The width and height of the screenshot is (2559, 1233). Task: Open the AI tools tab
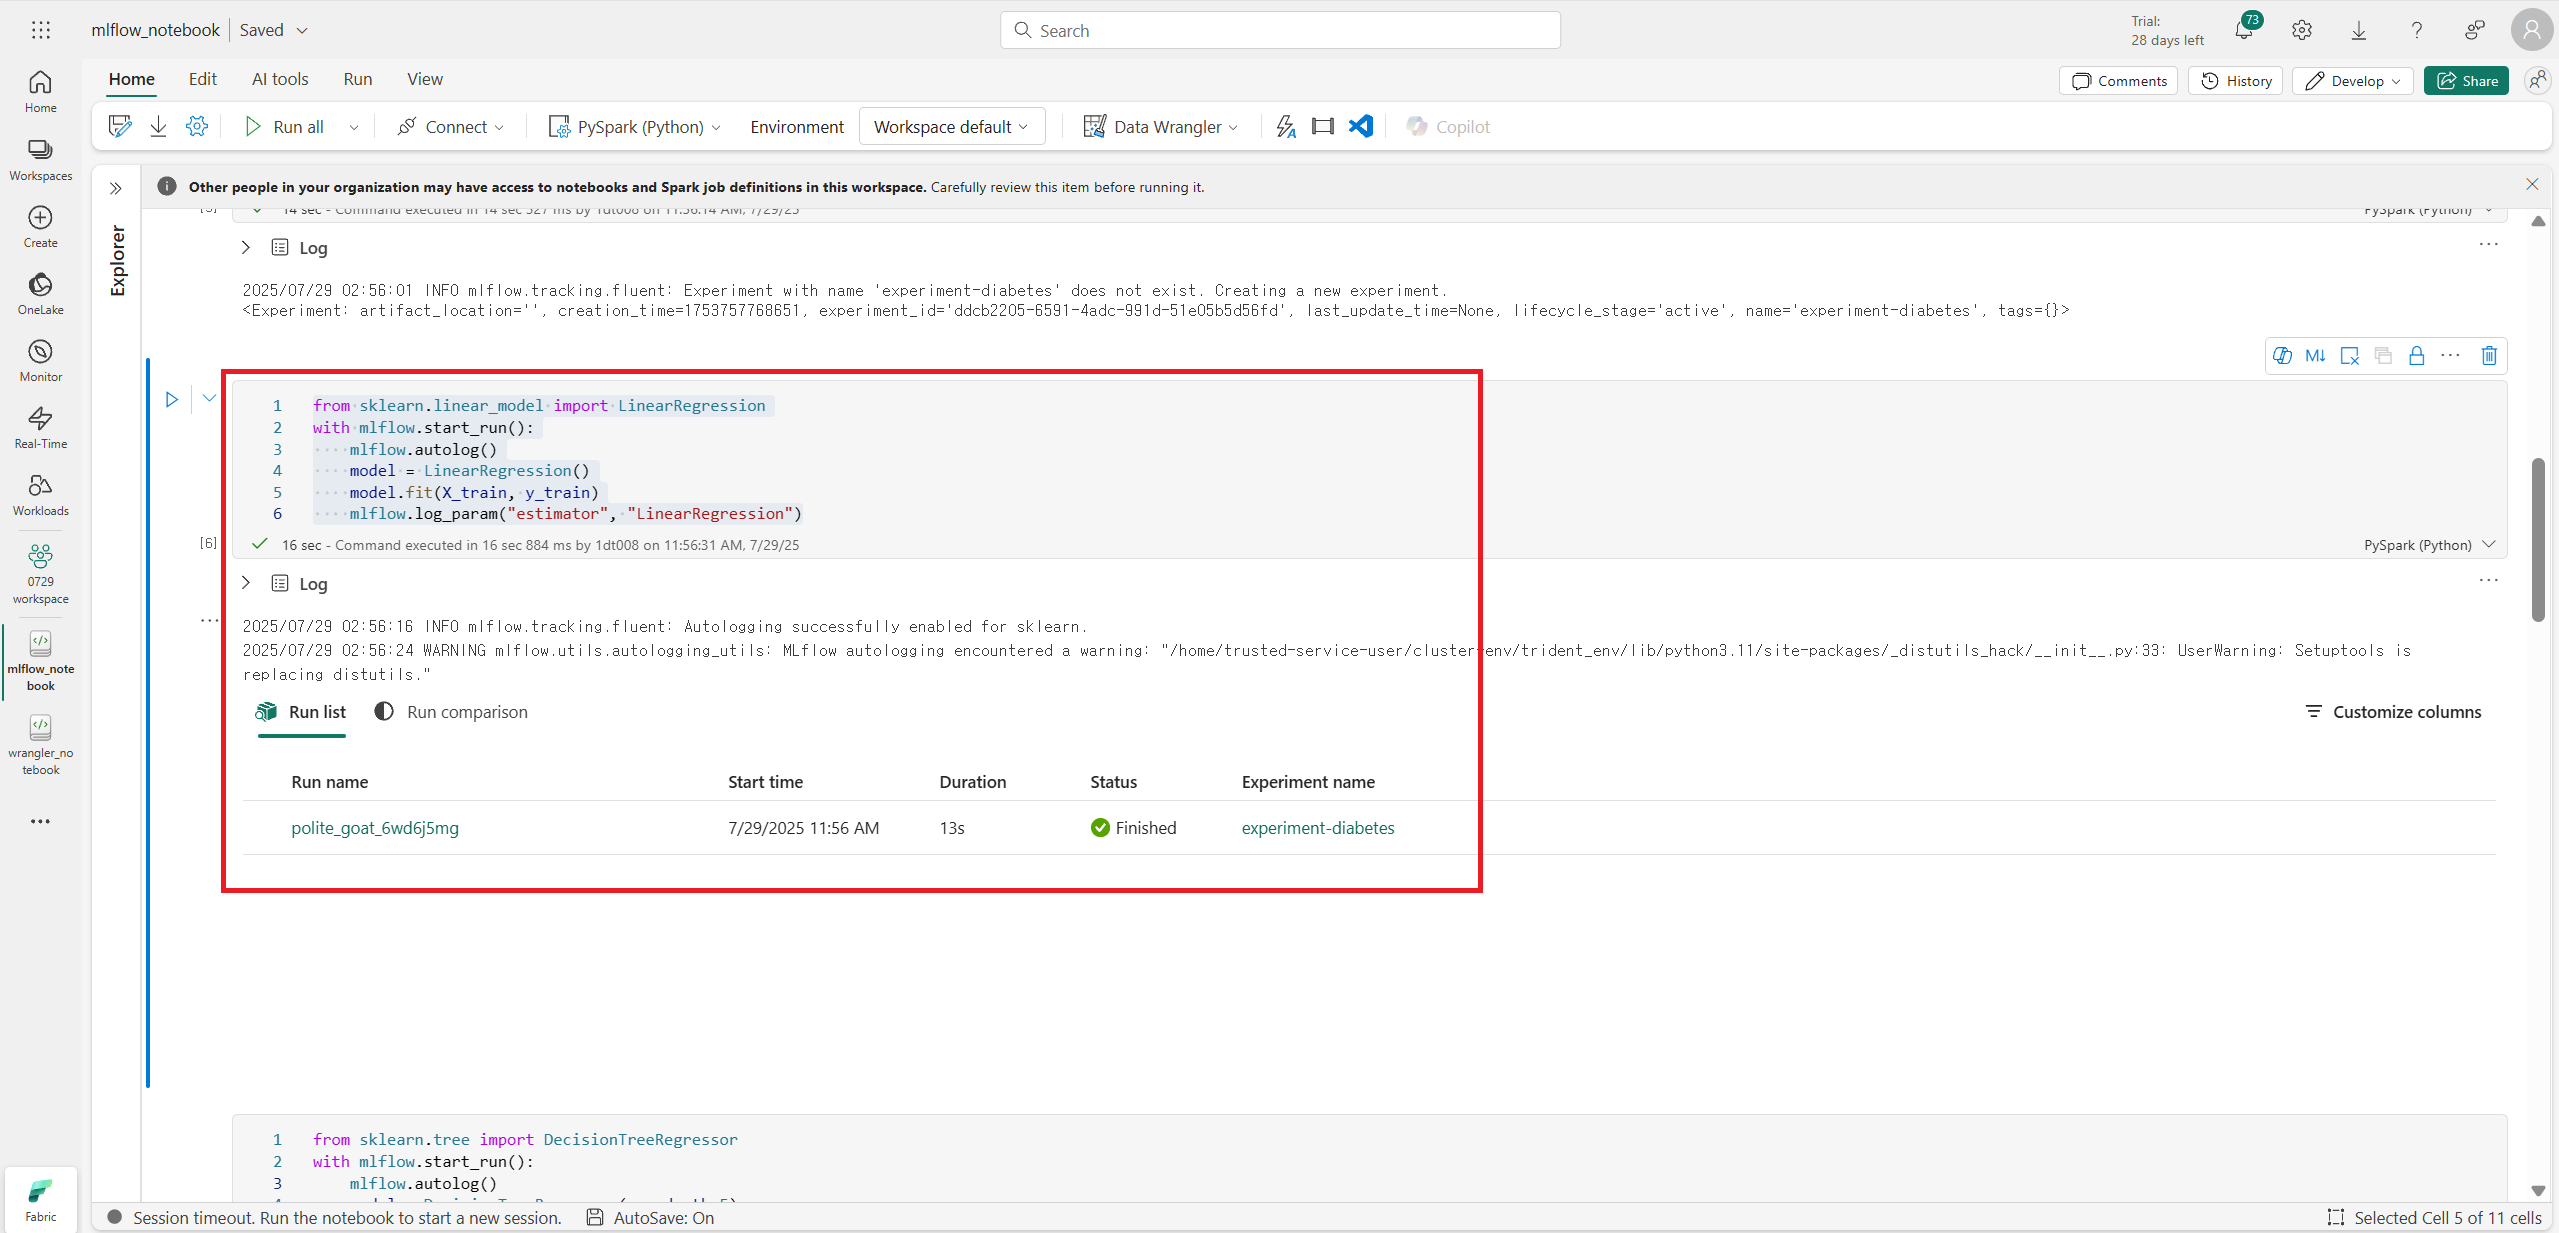pos(280,79)
